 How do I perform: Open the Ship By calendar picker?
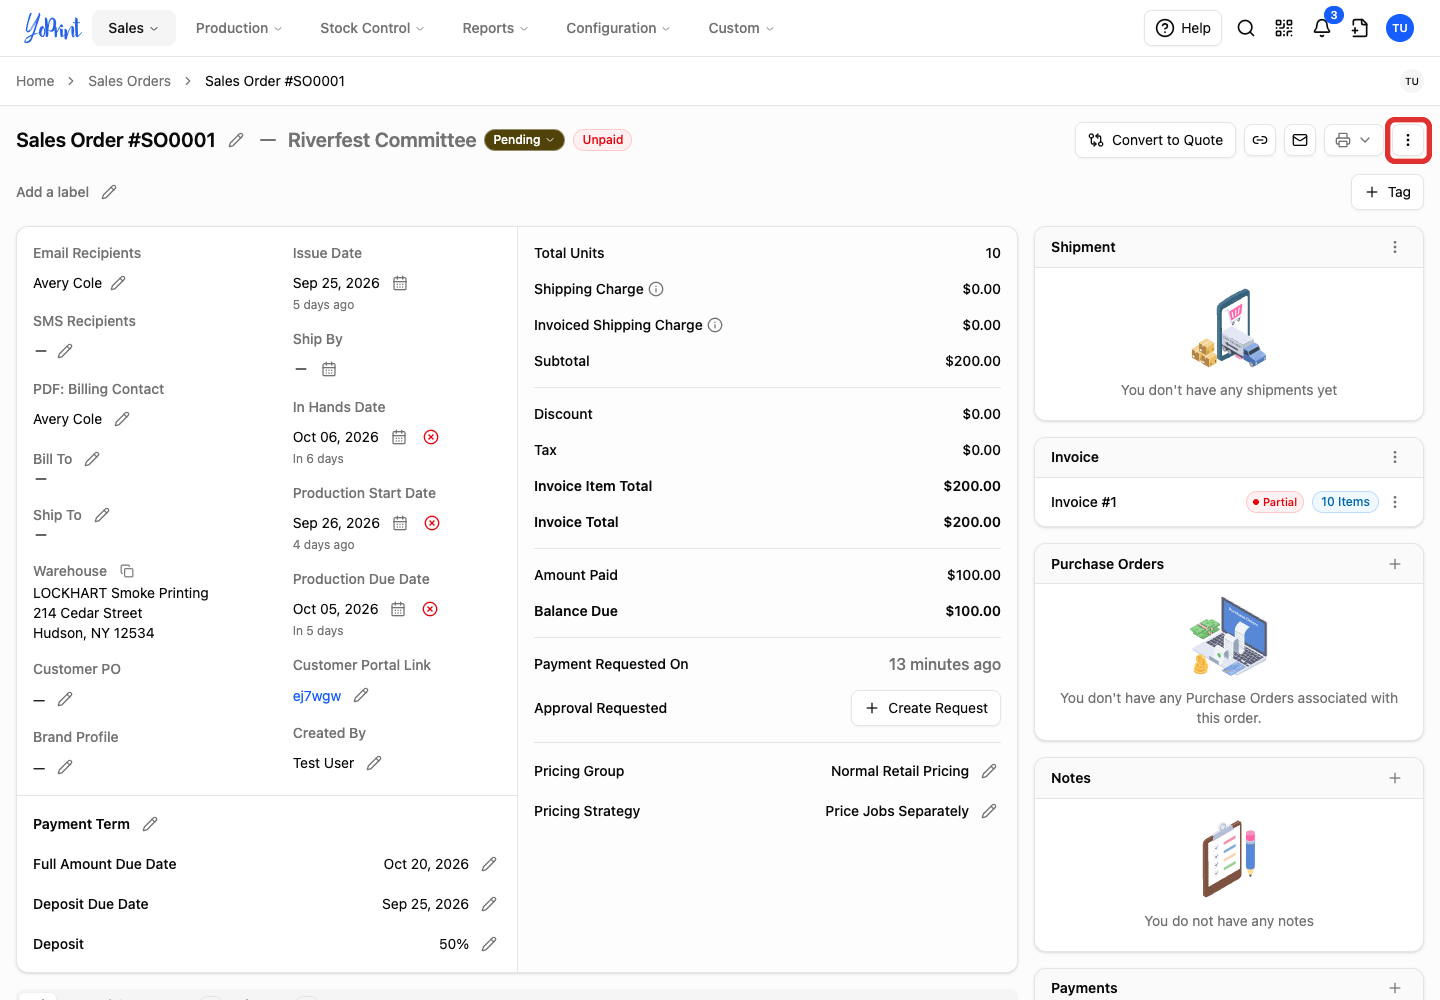pyautogui.click(x=329, y=369)
